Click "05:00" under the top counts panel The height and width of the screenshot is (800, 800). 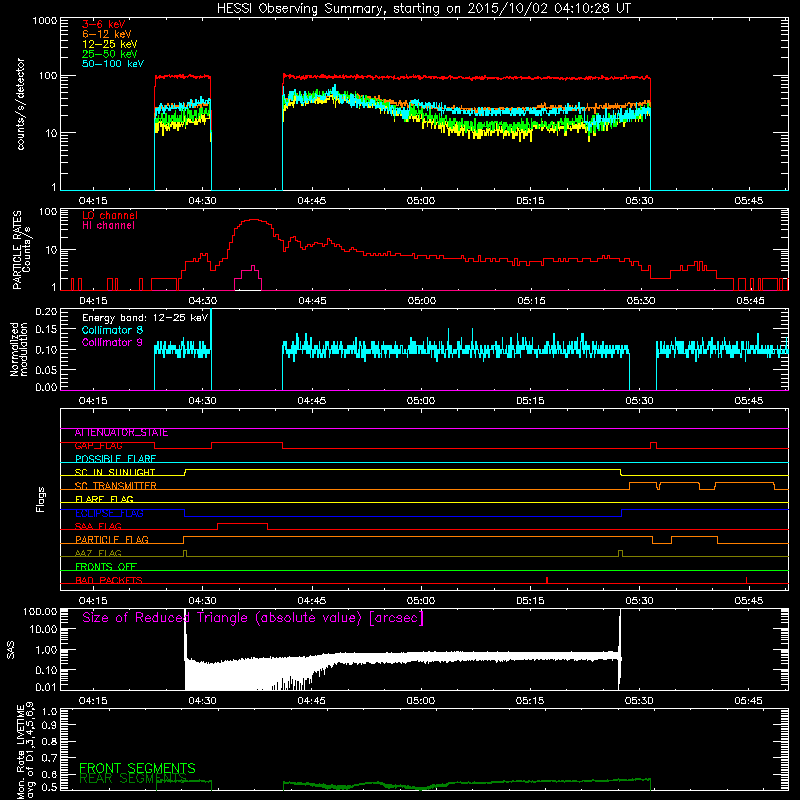coord(421,201)
